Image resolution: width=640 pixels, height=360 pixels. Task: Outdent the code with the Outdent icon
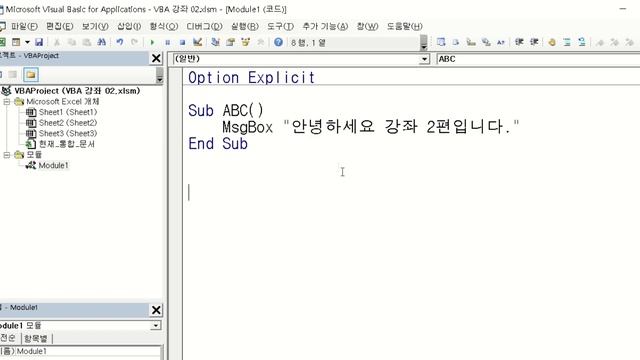(534, 42)
